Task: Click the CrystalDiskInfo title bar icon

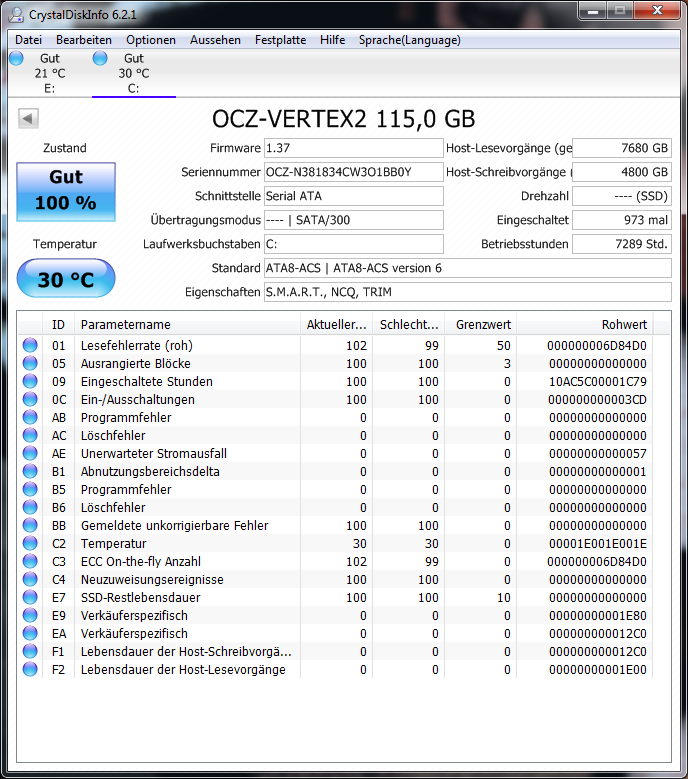Action: (x=16, y=14)
